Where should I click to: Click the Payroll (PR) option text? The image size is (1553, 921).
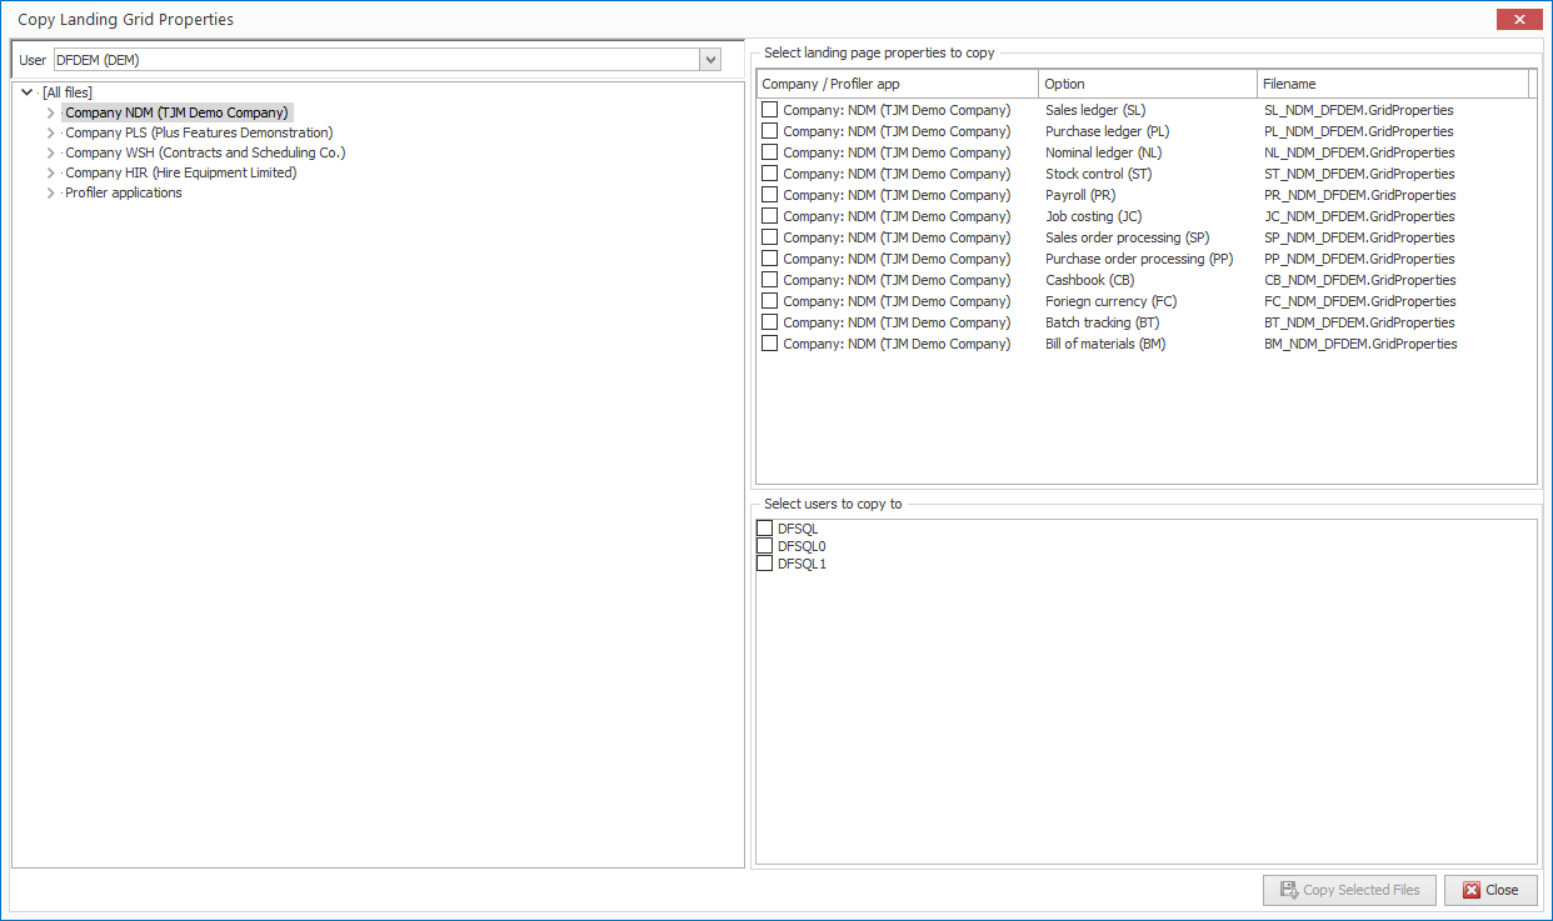pyautogui.click(x=1081, y=195)
